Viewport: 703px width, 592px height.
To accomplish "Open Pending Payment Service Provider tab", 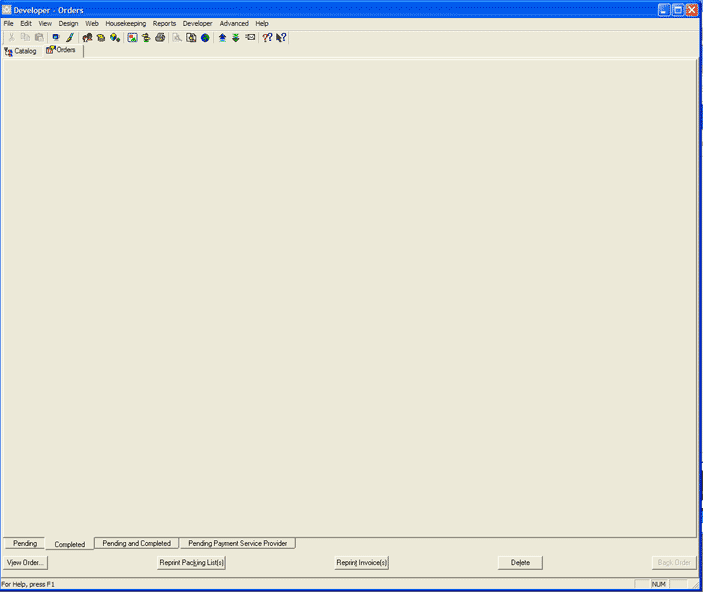I will coord(237,544).
